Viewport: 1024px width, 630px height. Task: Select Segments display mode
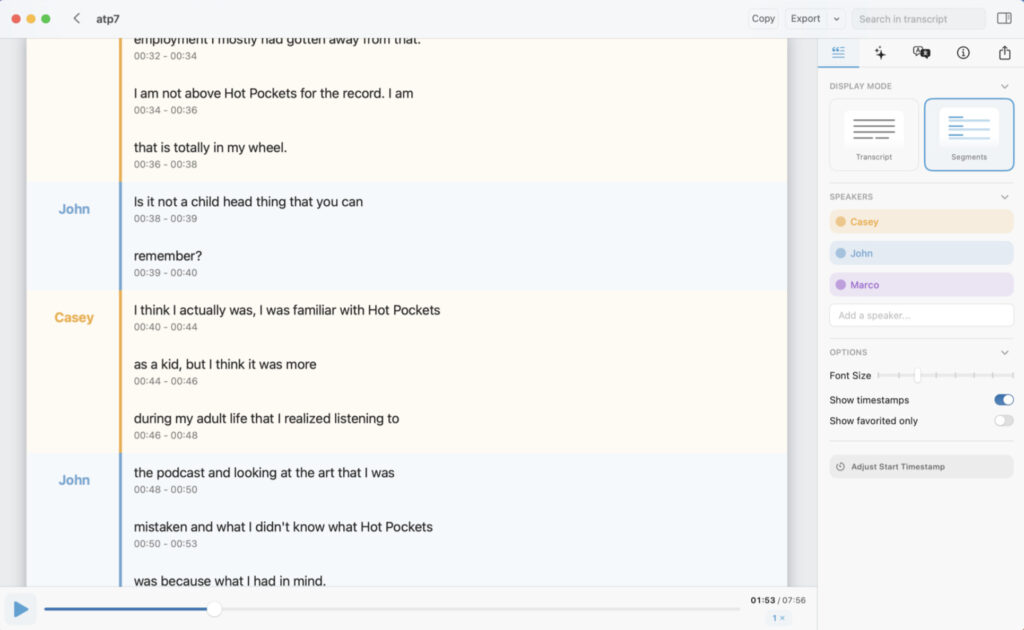969,134
